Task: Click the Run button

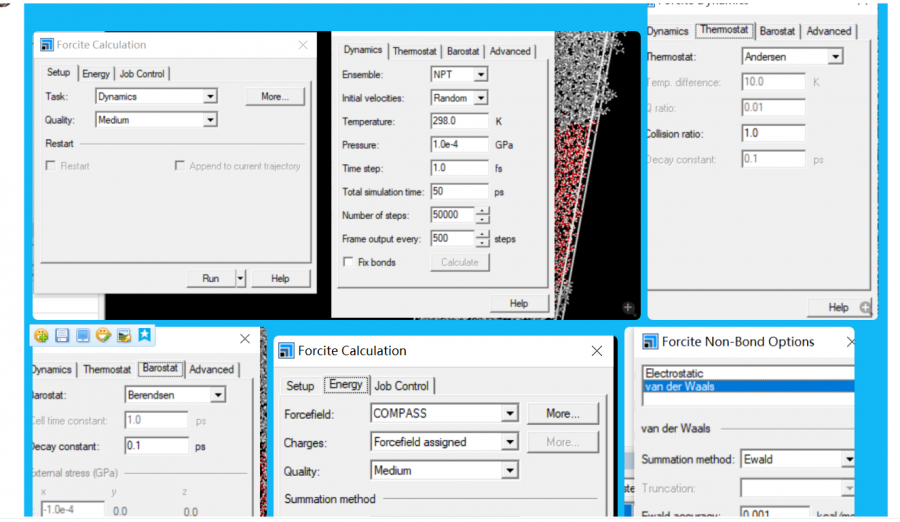Action: [x=211, y=279]
